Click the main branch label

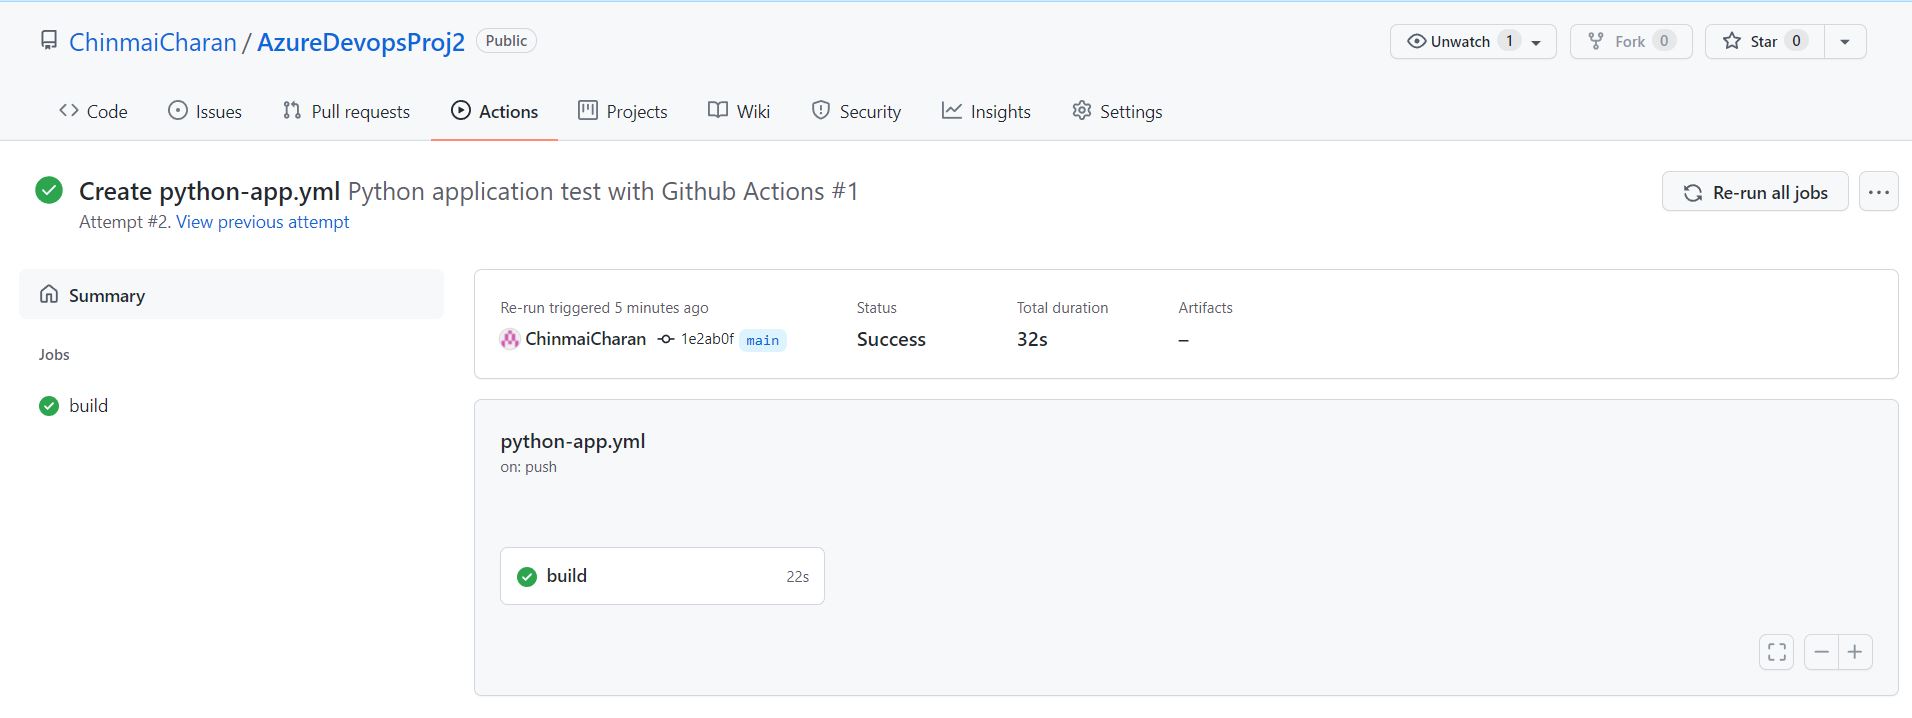(762, 340)
